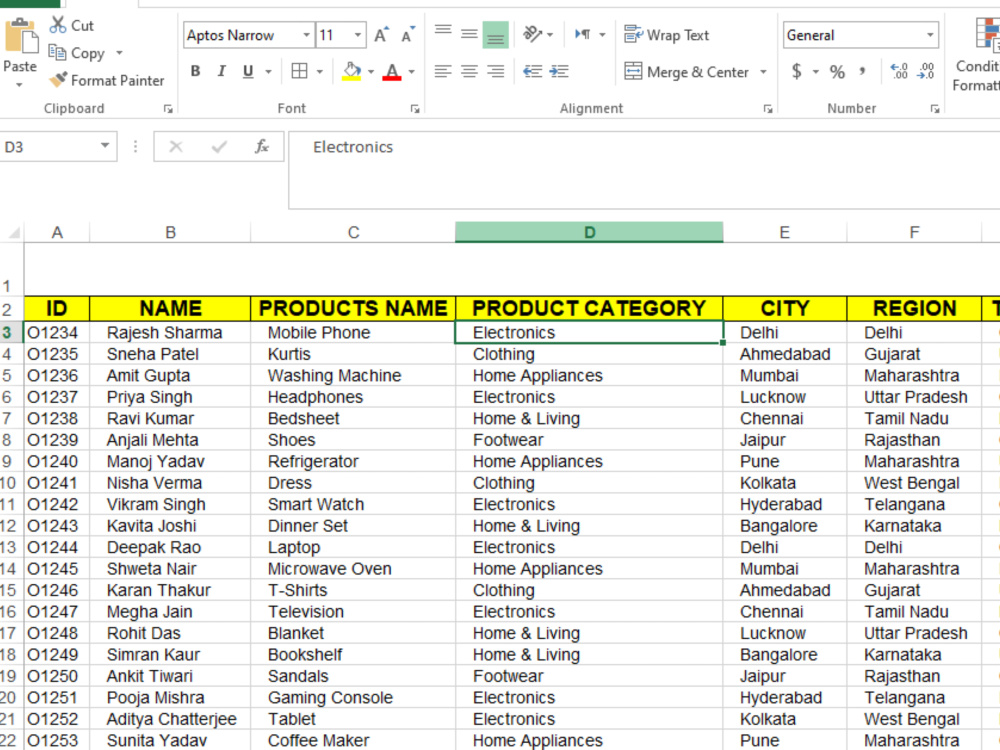This screenshot has width=1000, height=750.
Task: Open the font size dropdown
Action: coord(358,35)
